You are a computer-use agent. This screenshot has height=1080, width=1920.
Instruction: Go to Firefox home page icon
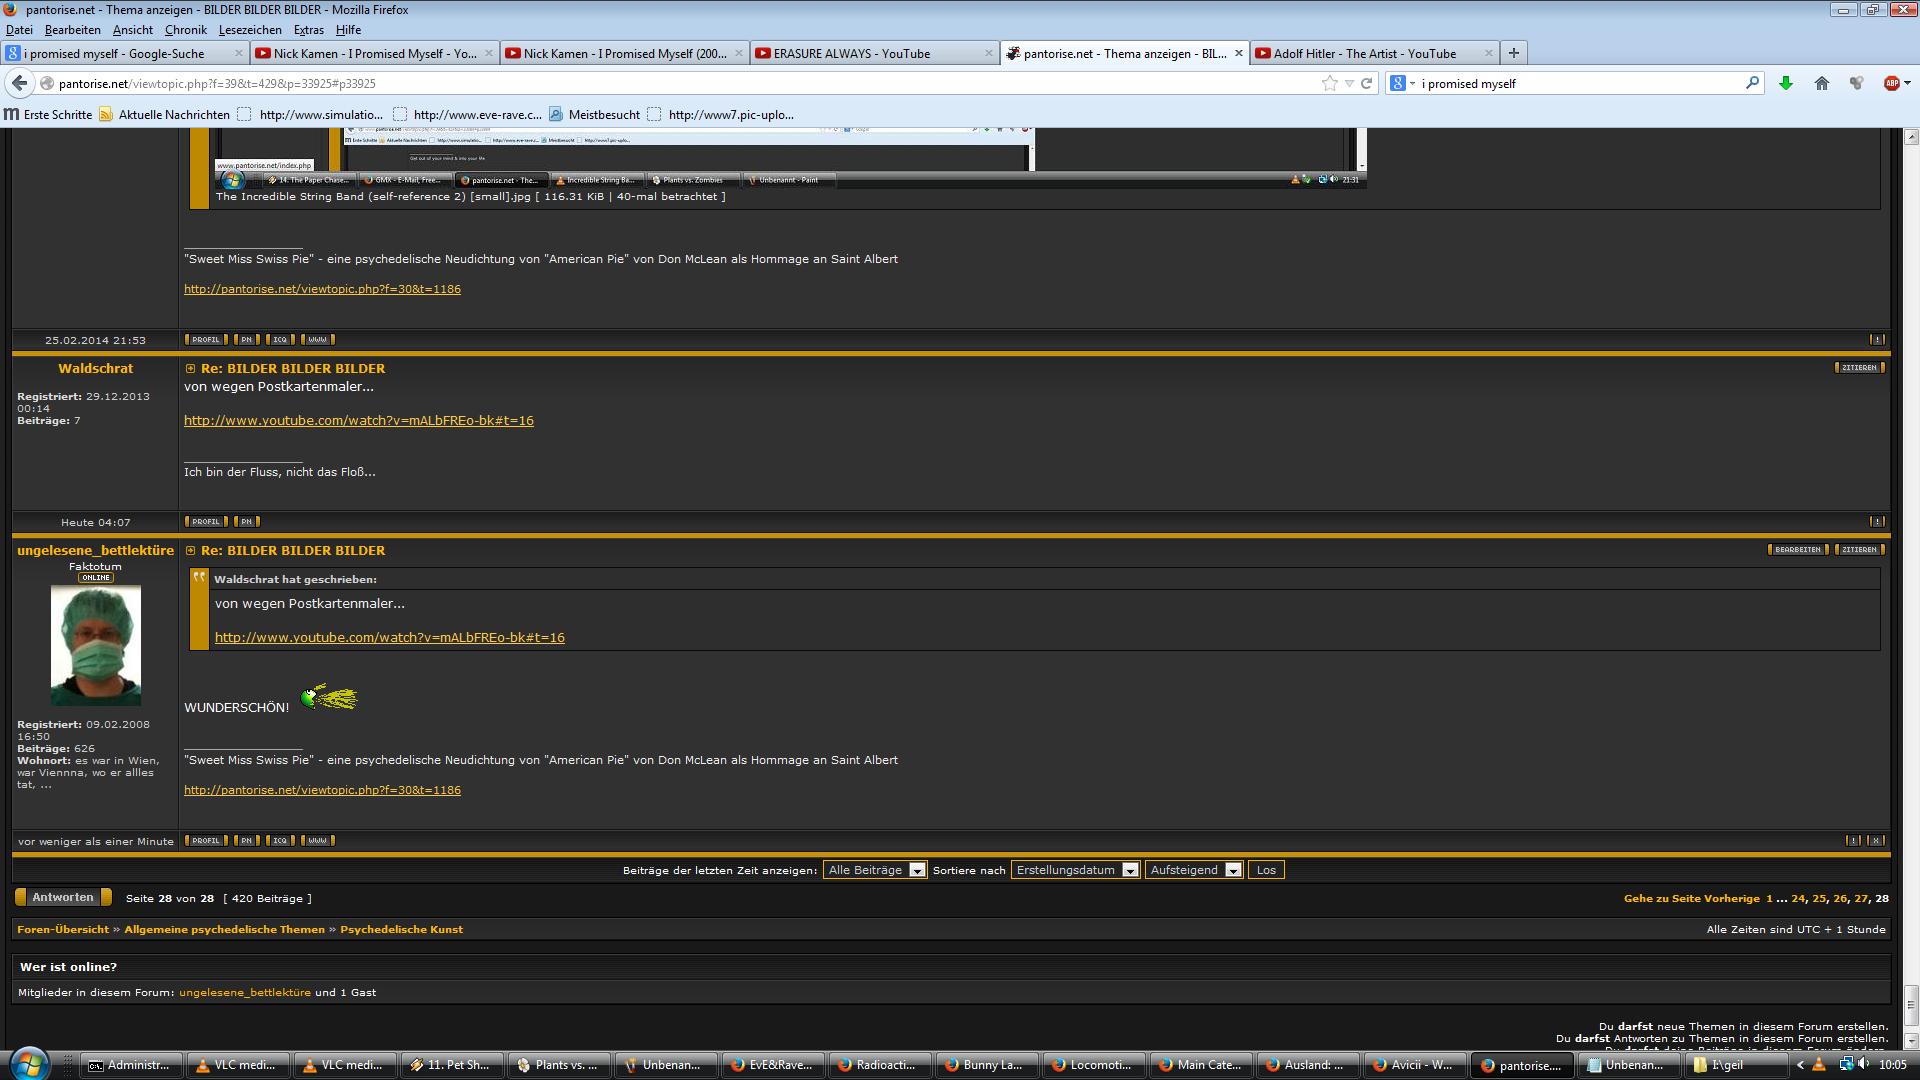pyautogui.click(x=1821, y=83)
